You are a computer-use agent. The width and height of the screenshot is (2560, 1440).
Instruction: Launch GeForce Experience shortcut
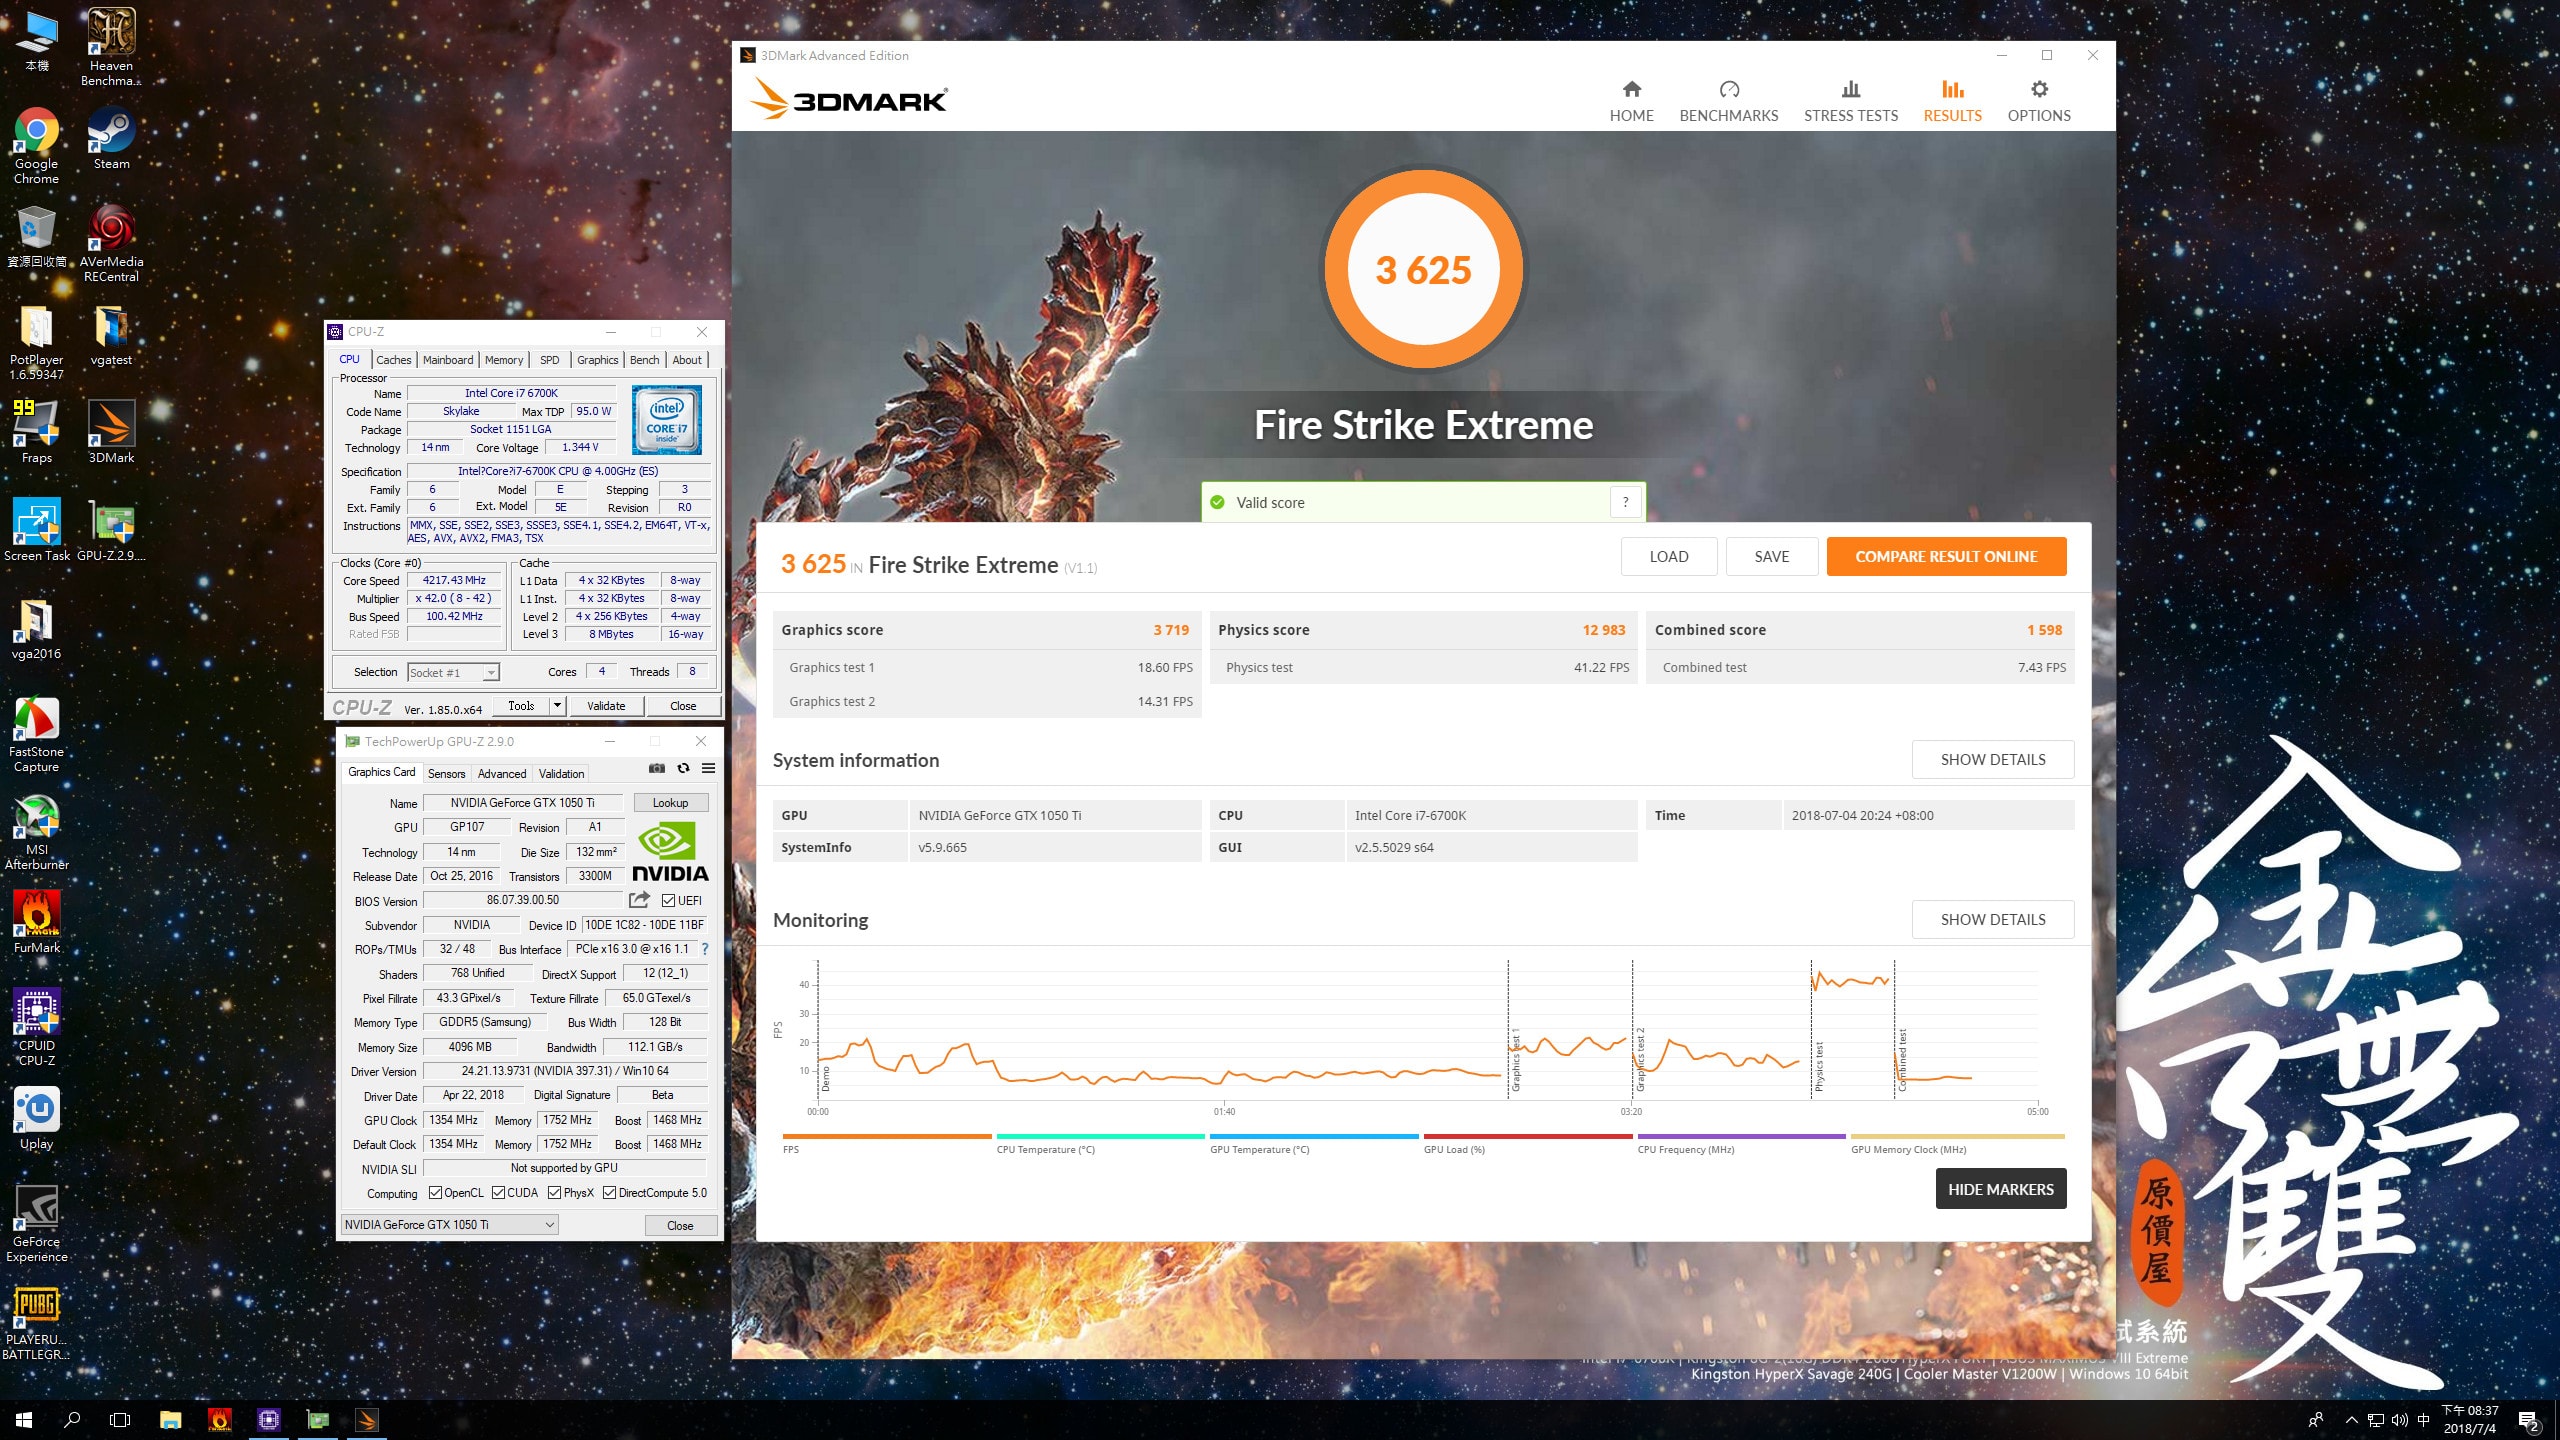point(36,1224)
